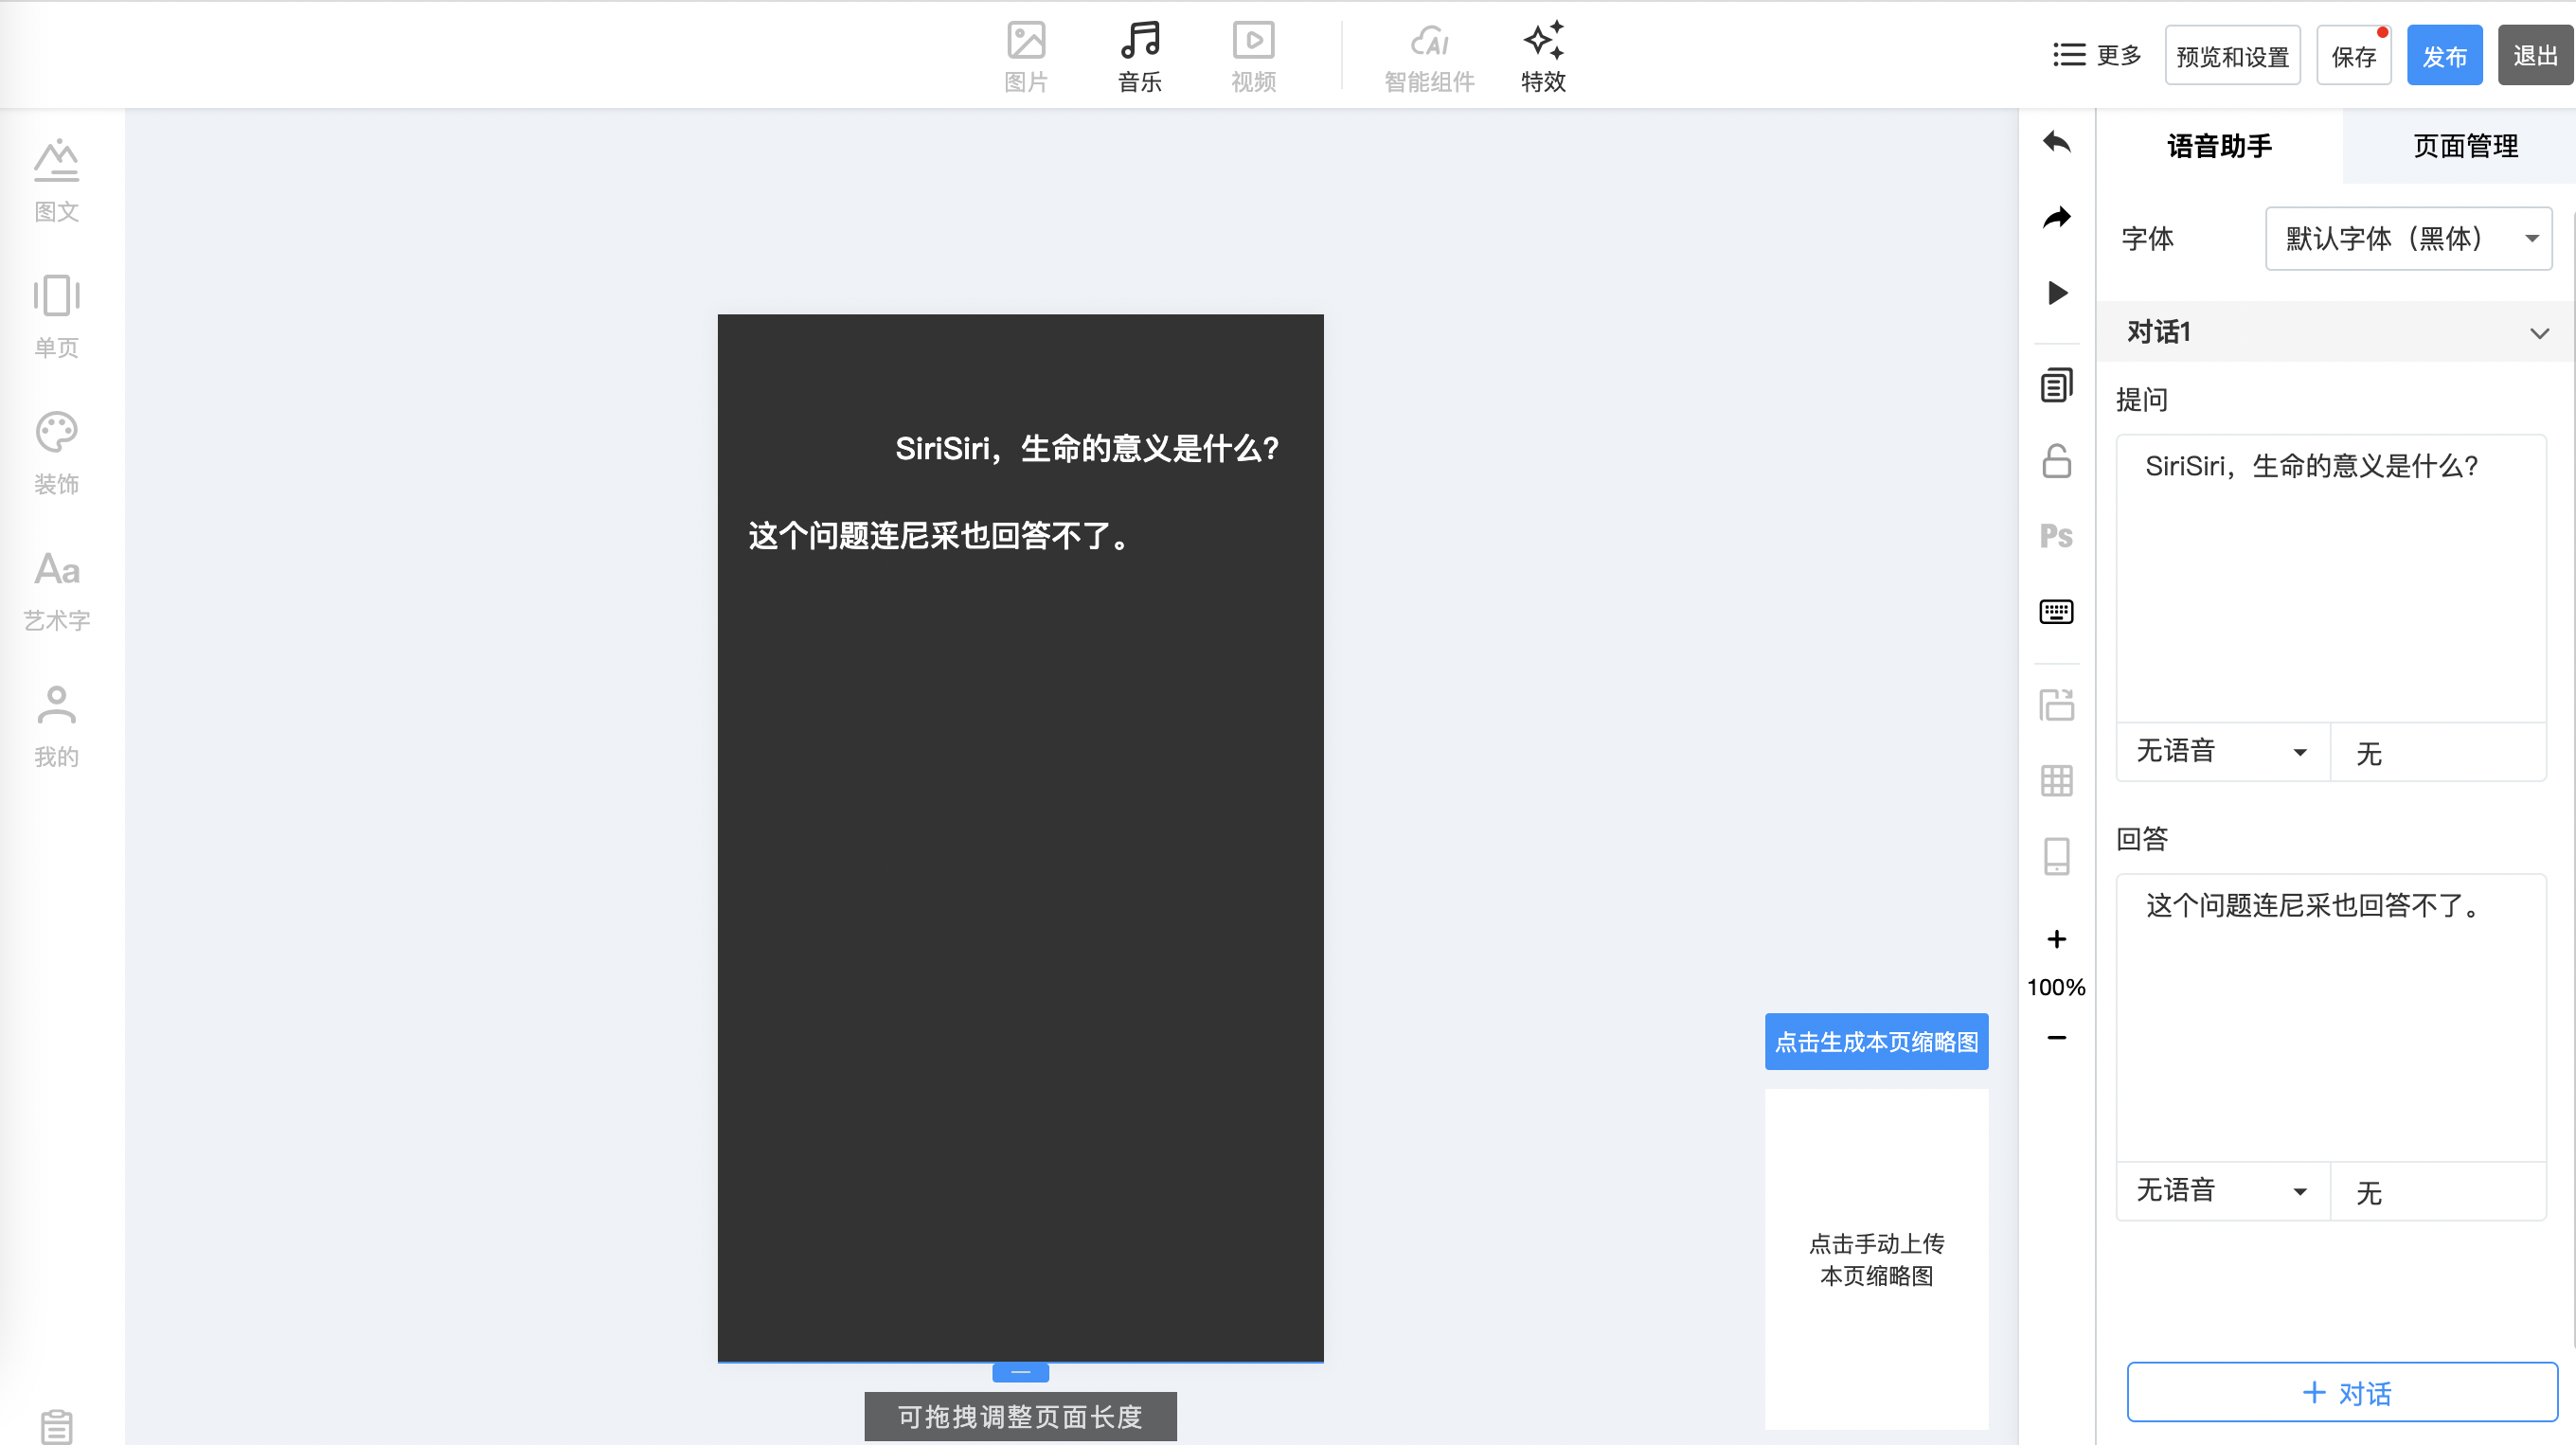Open the 特效 effects tool

point(1542,56)
